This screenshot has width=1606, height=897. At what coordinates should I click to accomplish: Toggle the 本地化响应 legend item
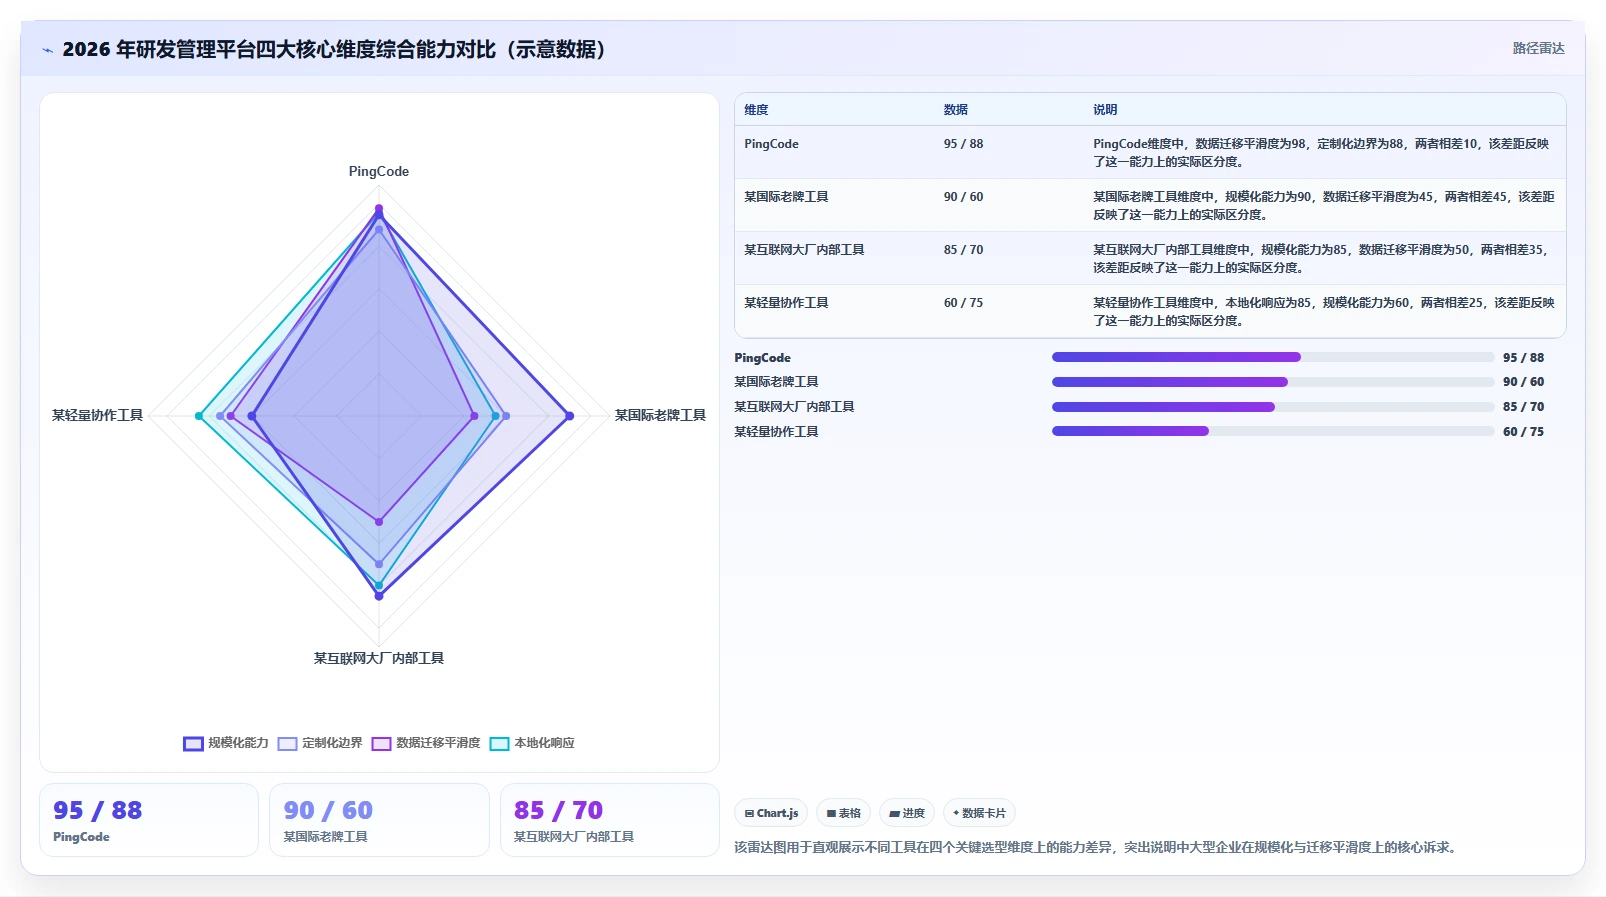pyautogui.click(x=532, y=743)
